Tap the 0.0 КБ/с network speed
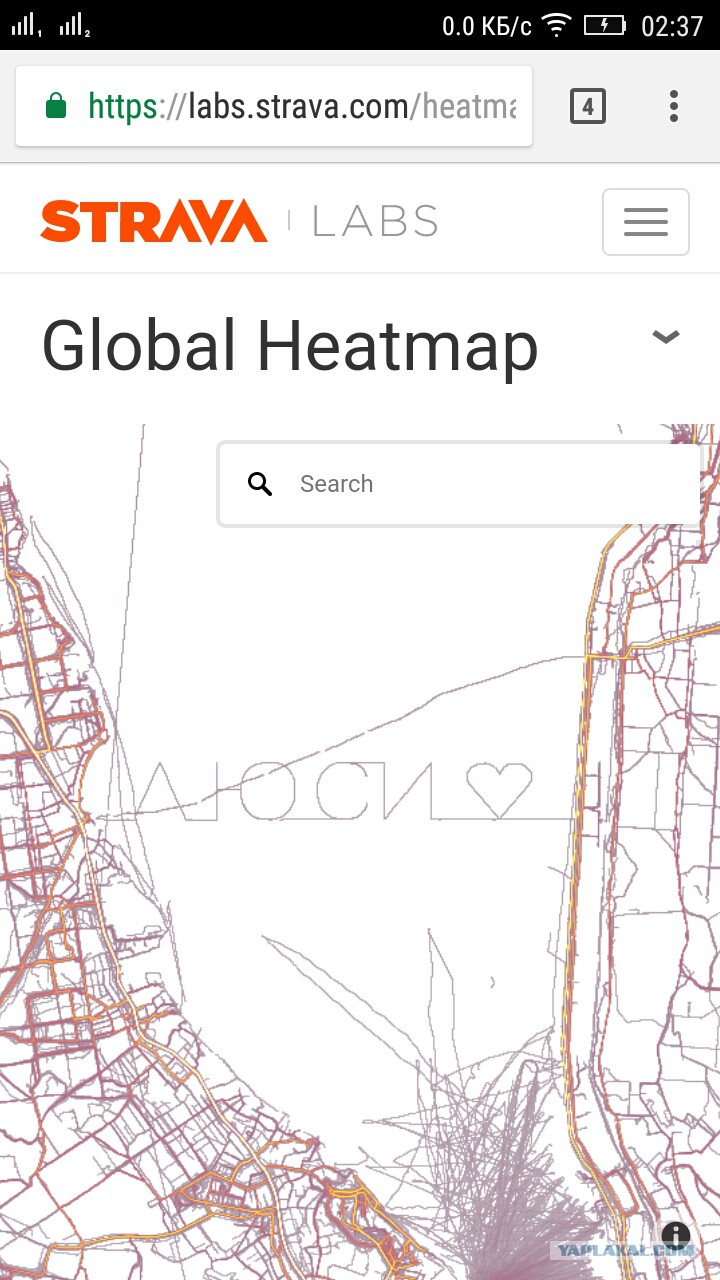This screenshot has width=720, height=1280. click(x=487, y=26)
